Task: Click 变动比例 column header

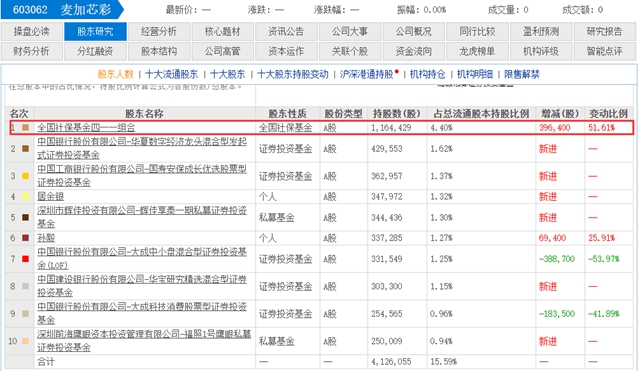Action: point(609,114)
